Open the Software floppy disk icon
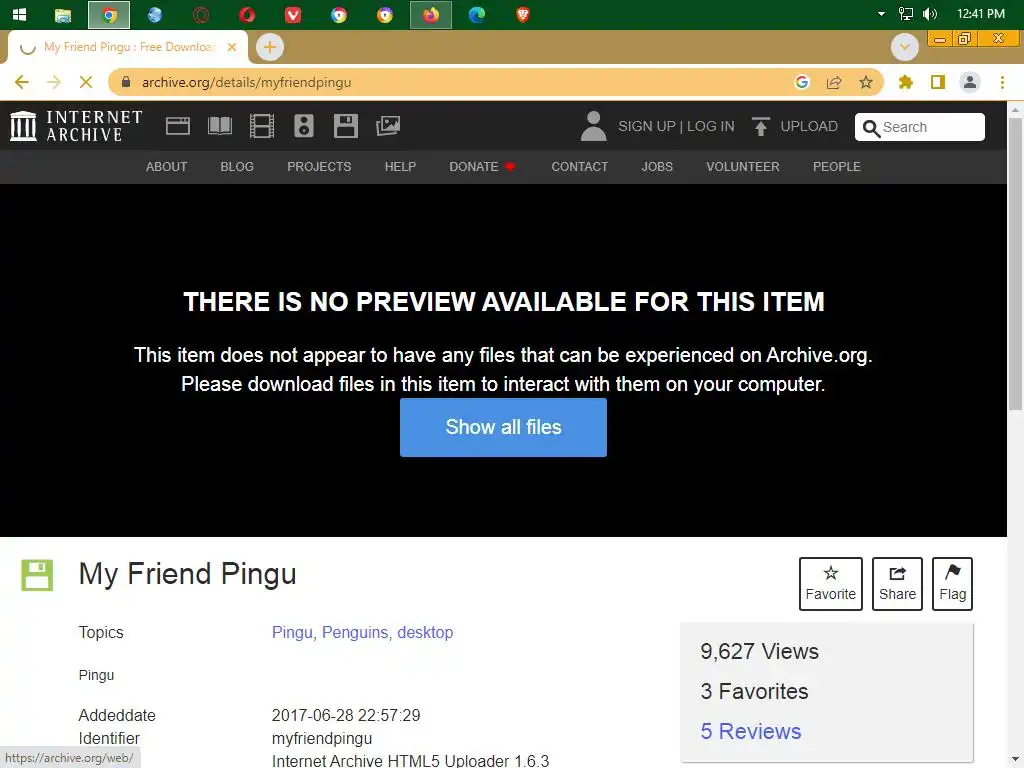The image size is (1024, 768). point(345,125)
